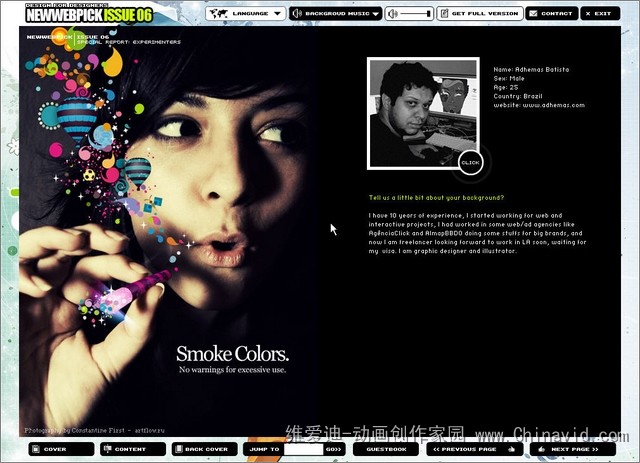Click the document icon on Get Full Version
This screenshot has height=463, width=640.
point(444,13)
